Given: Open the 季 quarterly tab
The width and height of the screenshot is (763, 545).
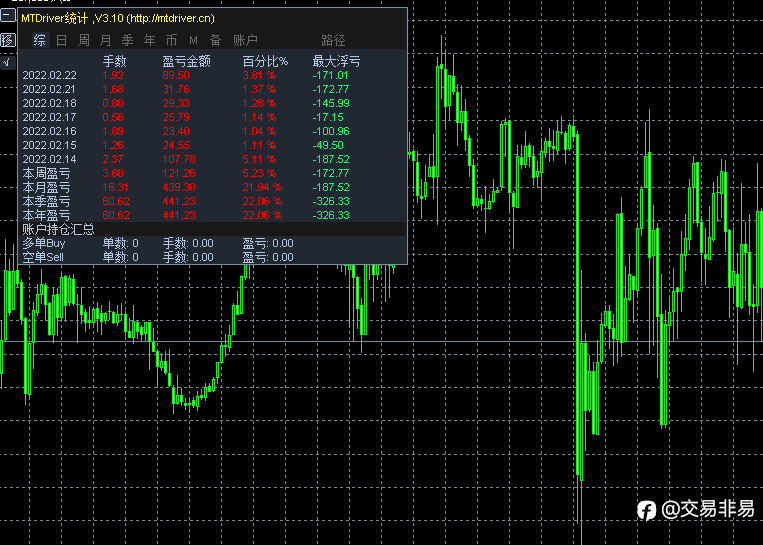Looking at the screenshot, I should point(127,40).
